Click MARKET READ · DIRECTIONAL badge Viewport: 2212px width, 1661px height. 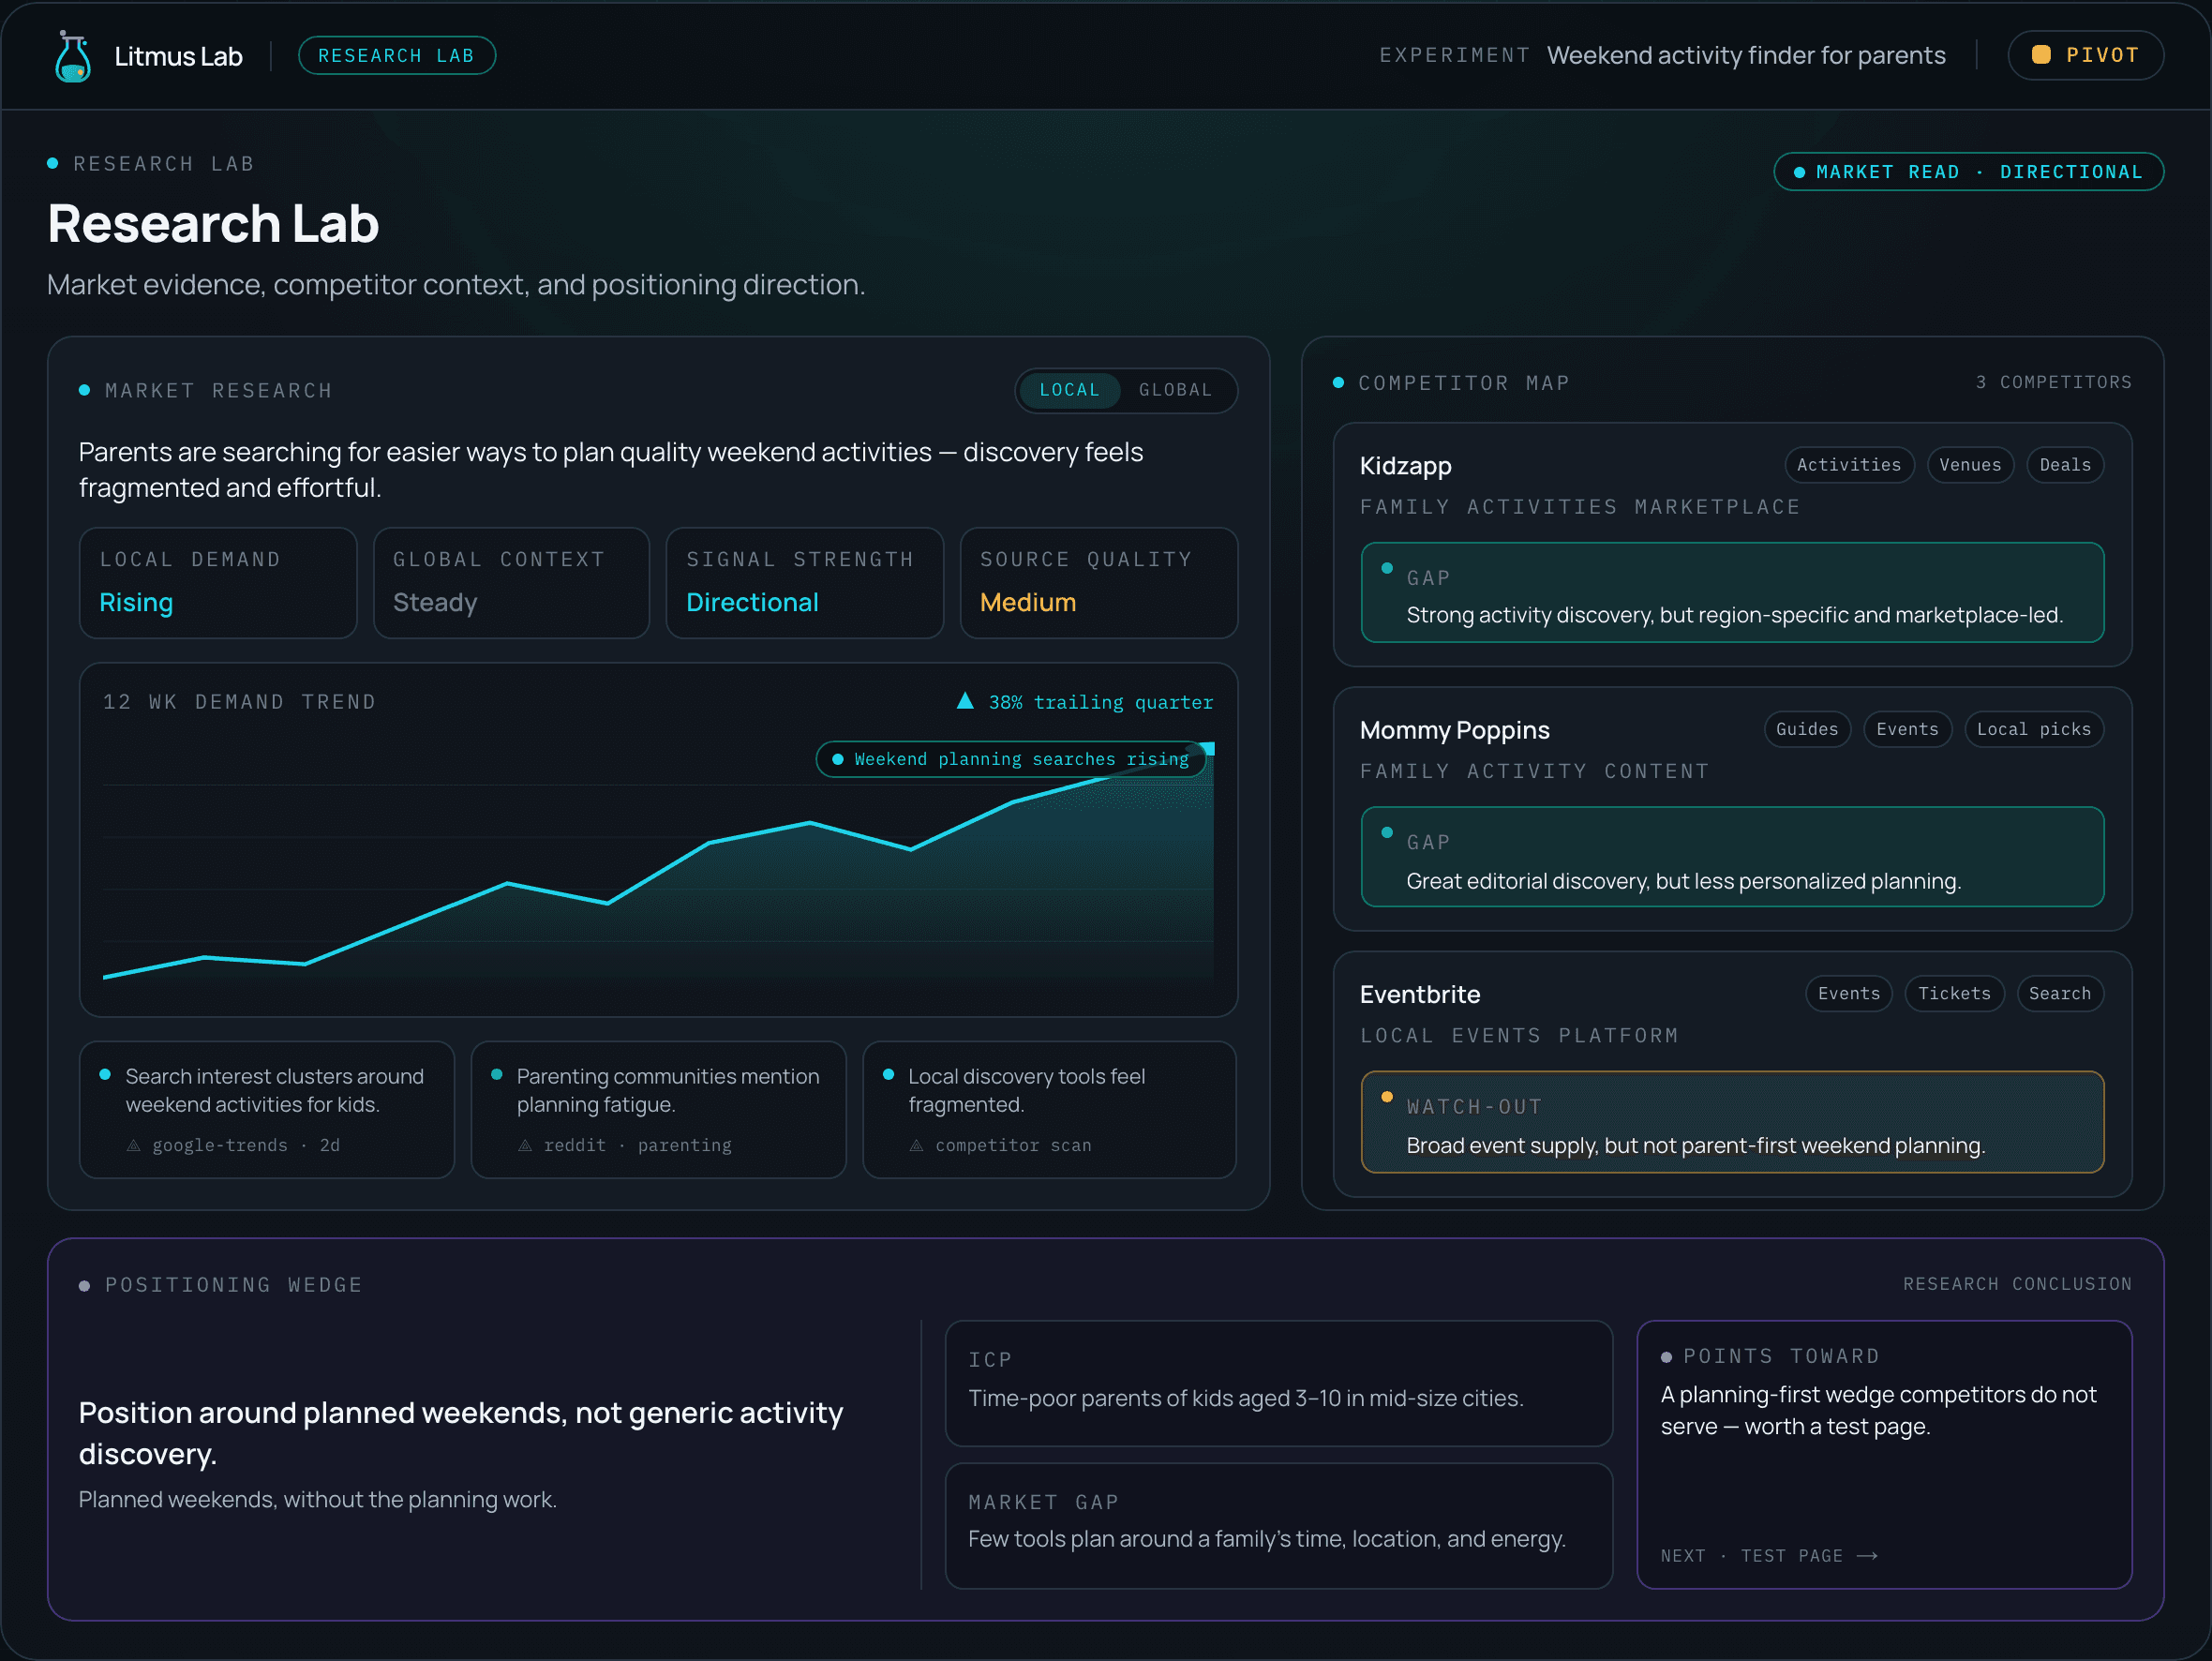(1968, 172)
